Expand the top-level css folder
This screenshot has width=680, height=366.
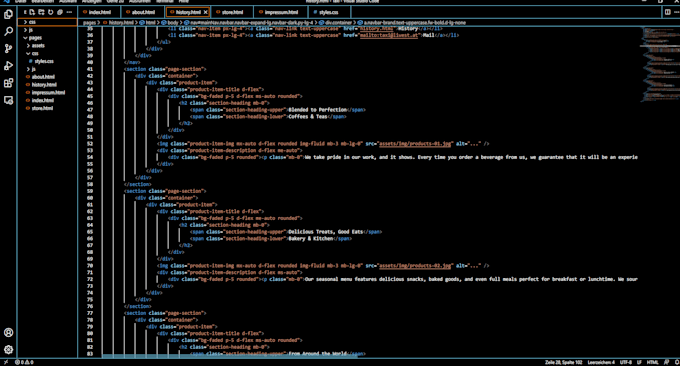(x=47, y=22)
